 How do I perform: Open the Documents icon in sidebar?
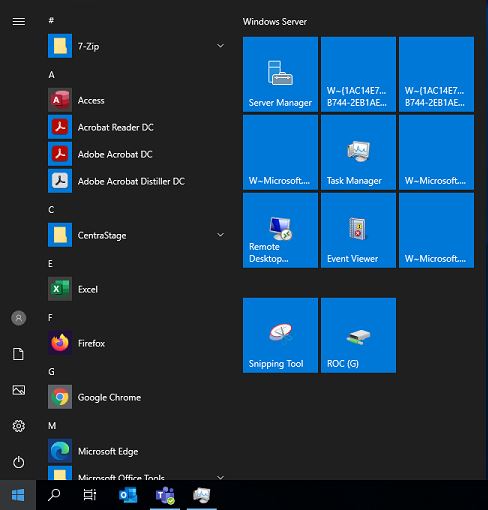pos(18,354)
